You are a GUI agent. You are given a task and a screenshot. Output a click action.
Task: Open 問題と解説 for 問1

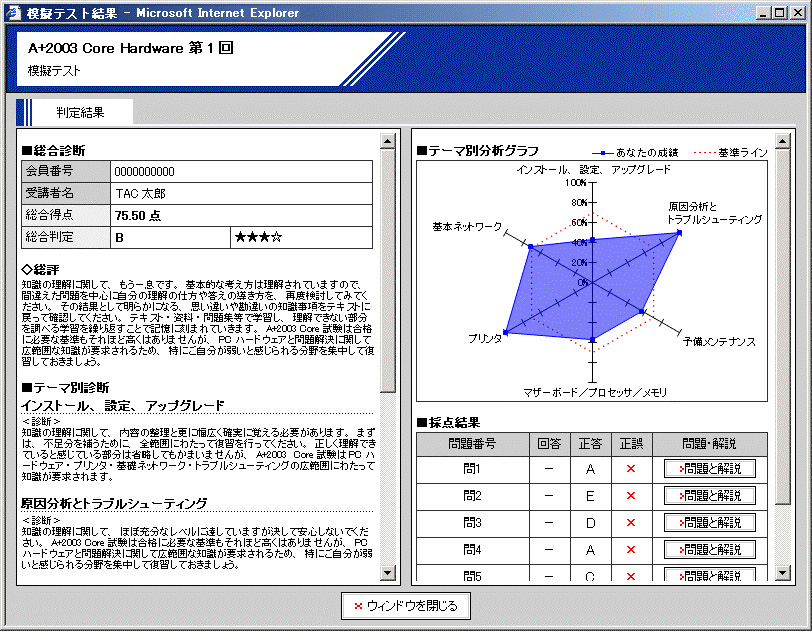[x=709, y=469]
